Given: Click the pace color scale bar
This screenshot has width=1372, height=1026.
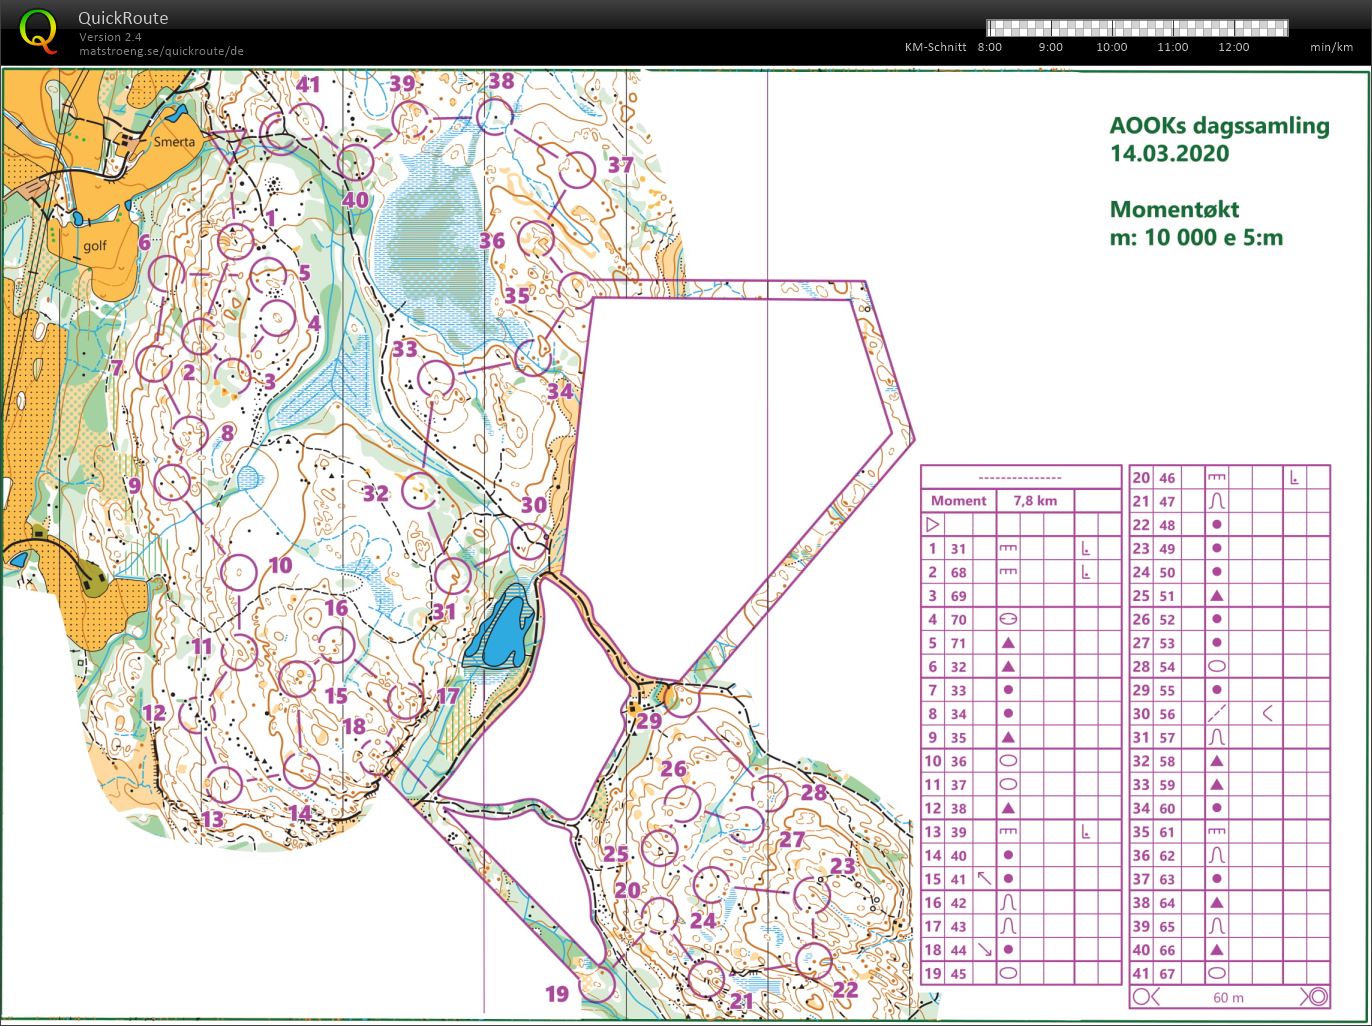Looking at the screenshot, I should click(x=1136, y=28).
